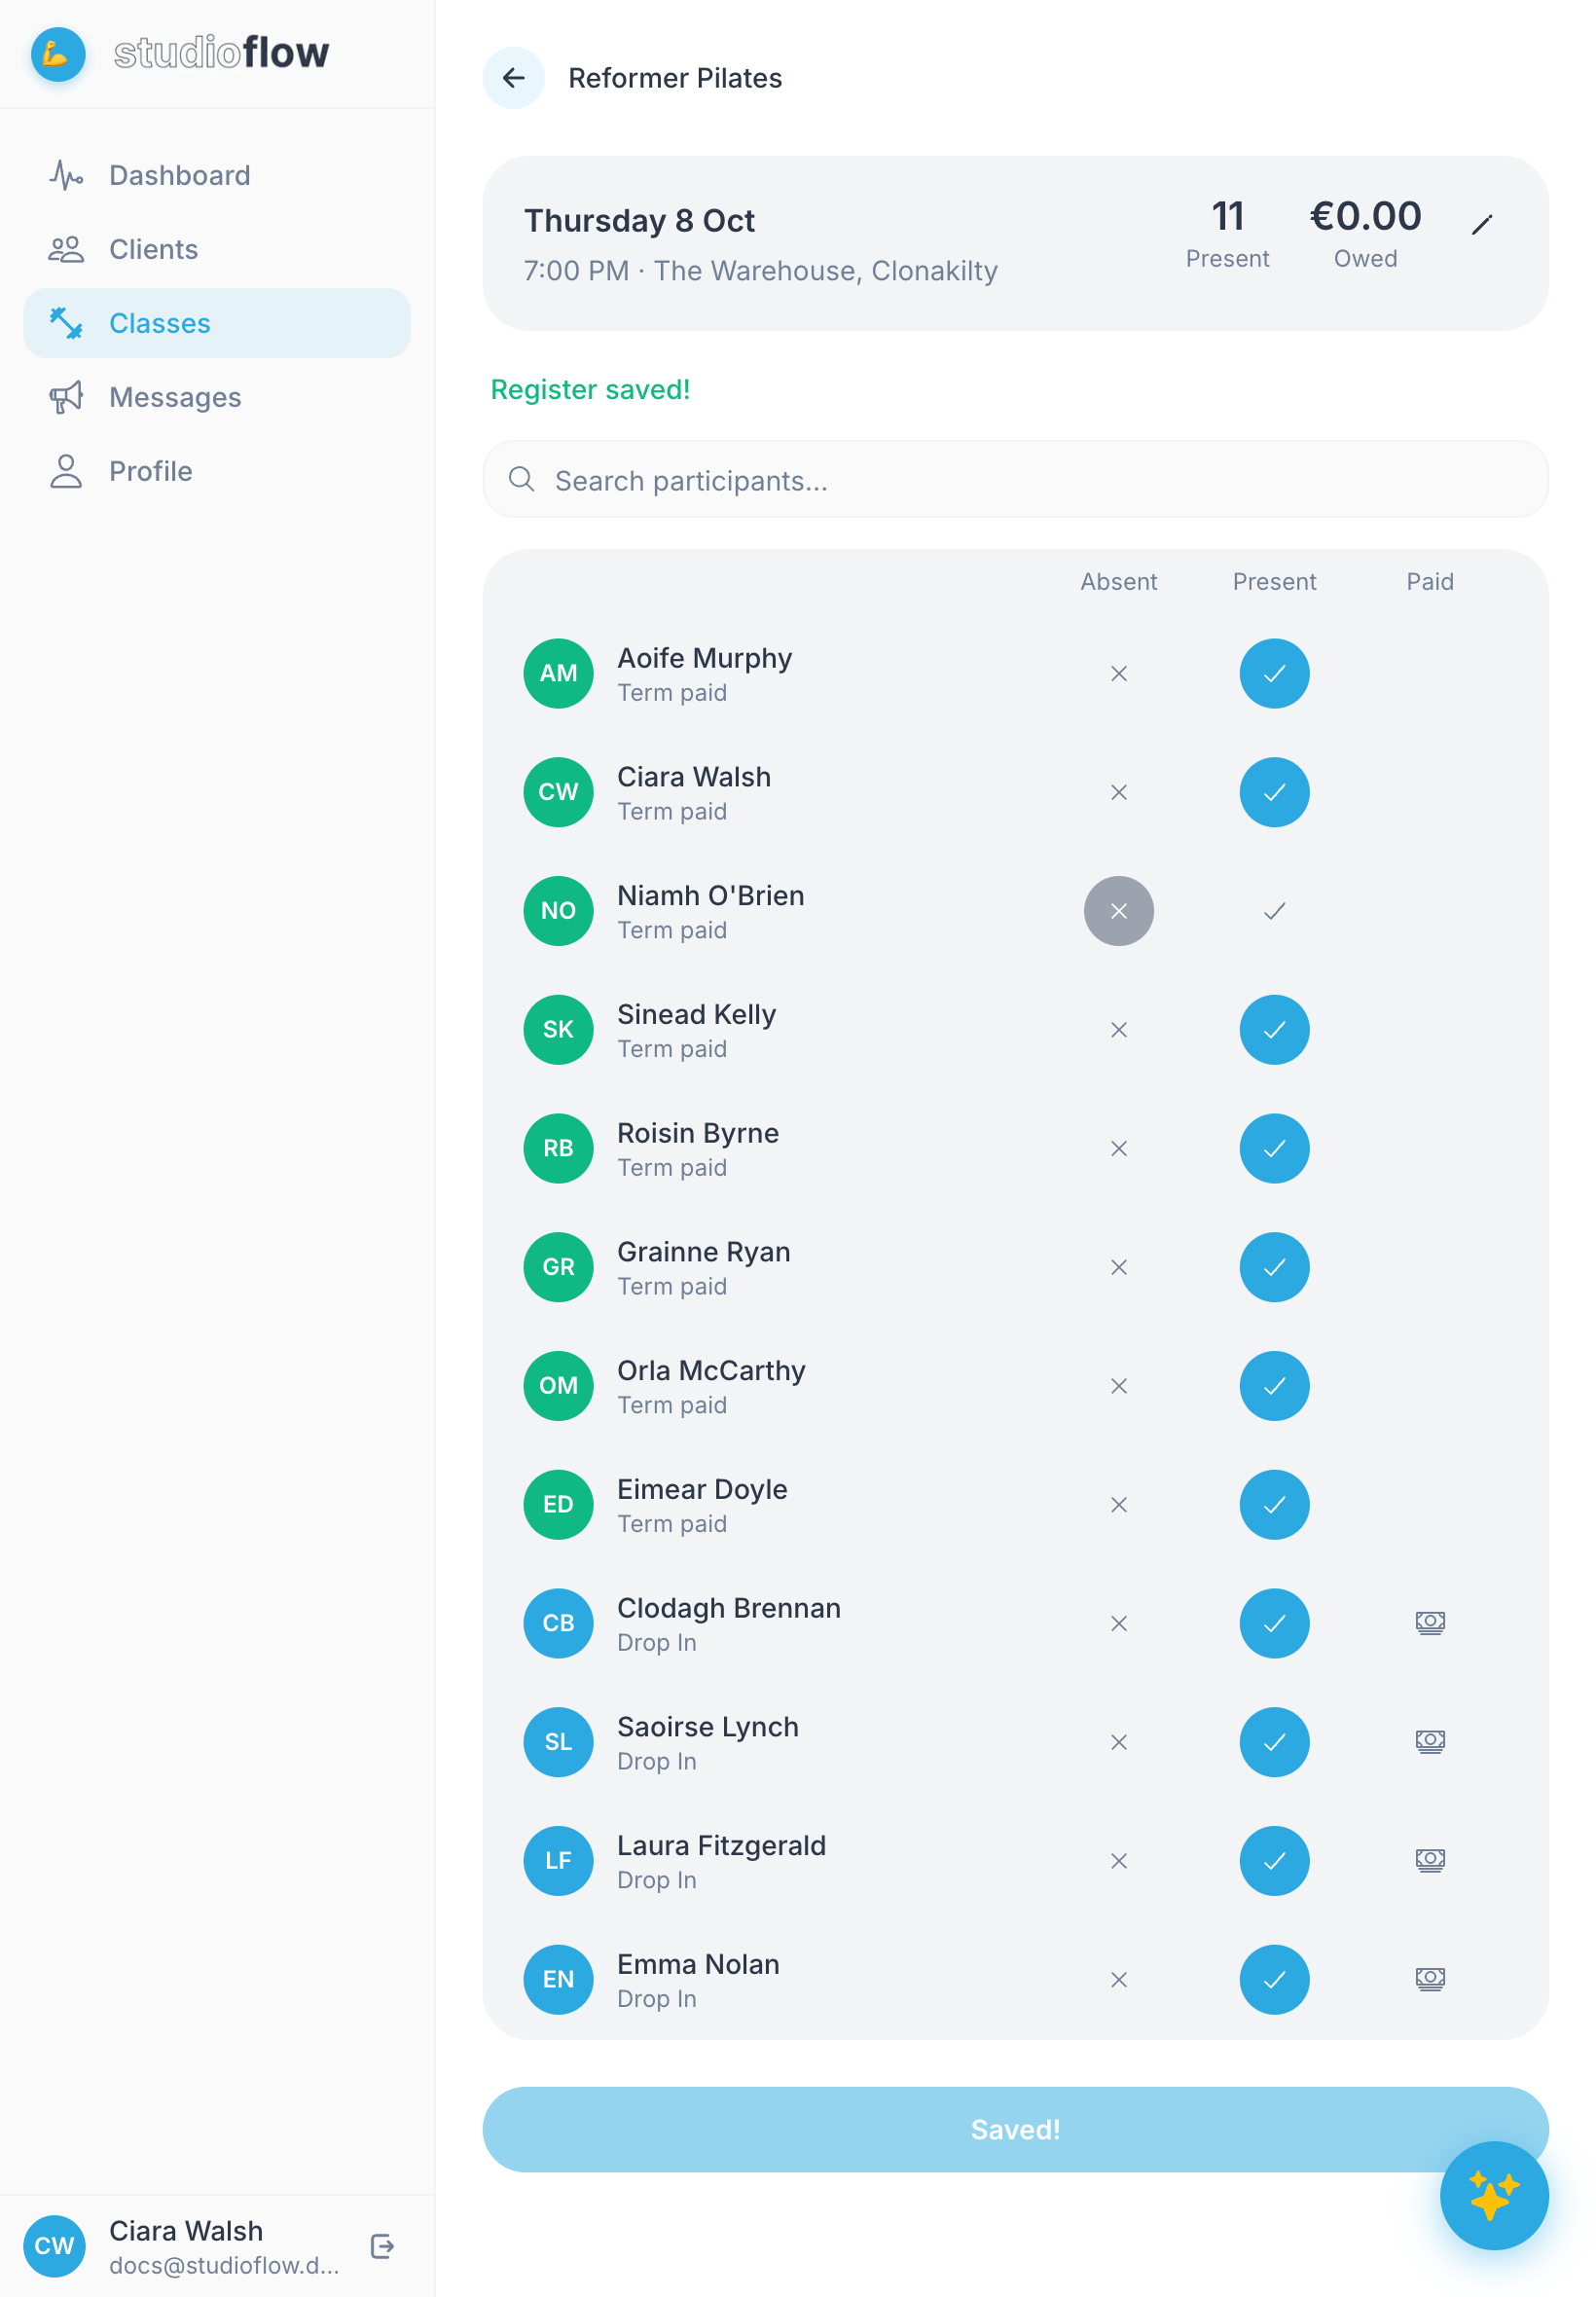This screenshot has height=2297, width=1596.
Task: Toggle Laura Fitzgerald's present checkmark
Action: tap(1274, 1860)
